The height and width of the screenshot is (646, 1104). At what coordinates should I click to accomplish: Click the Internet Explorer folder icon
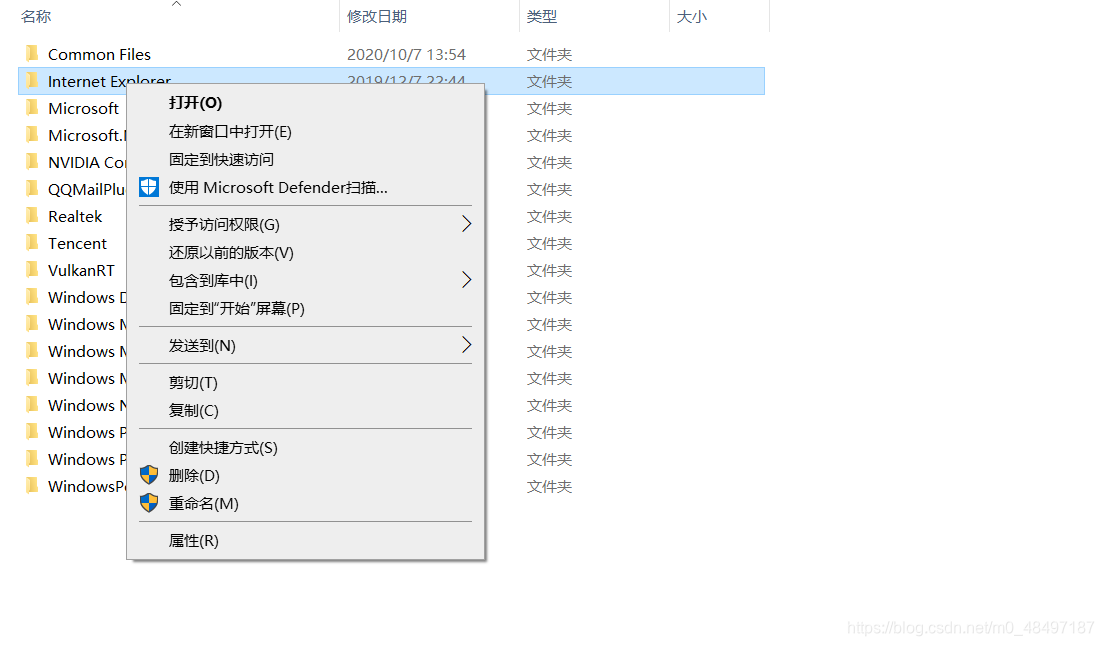(32, 81)
